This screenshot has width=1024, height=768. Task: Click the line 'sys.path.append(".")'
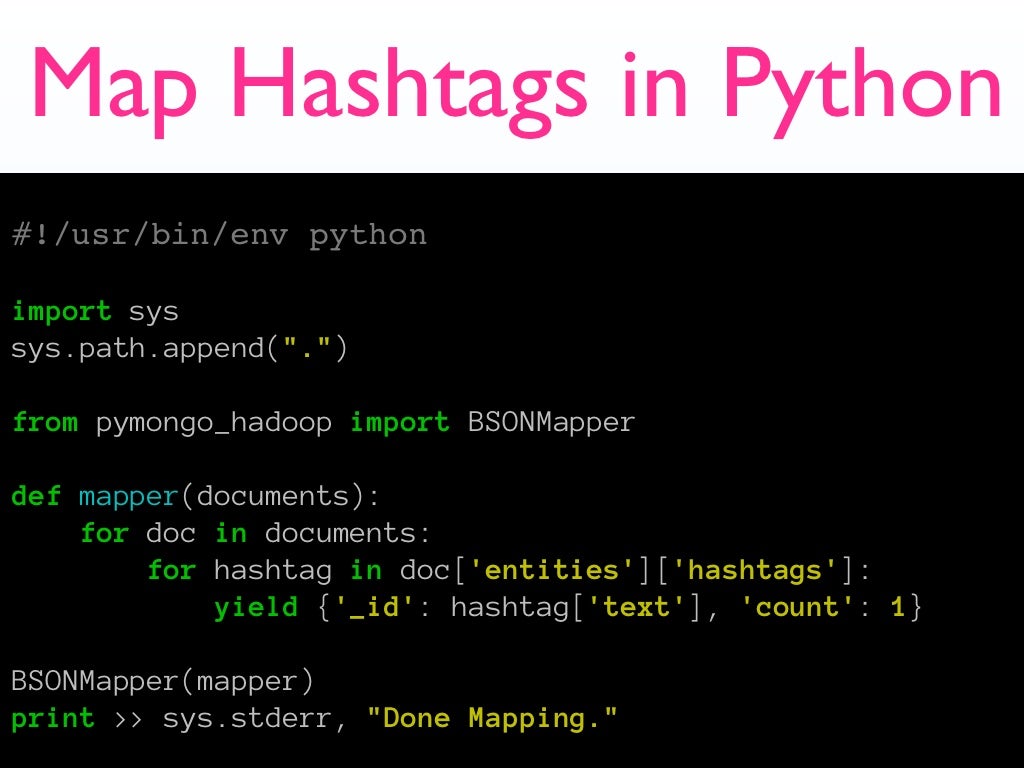(x=179, y=348)
